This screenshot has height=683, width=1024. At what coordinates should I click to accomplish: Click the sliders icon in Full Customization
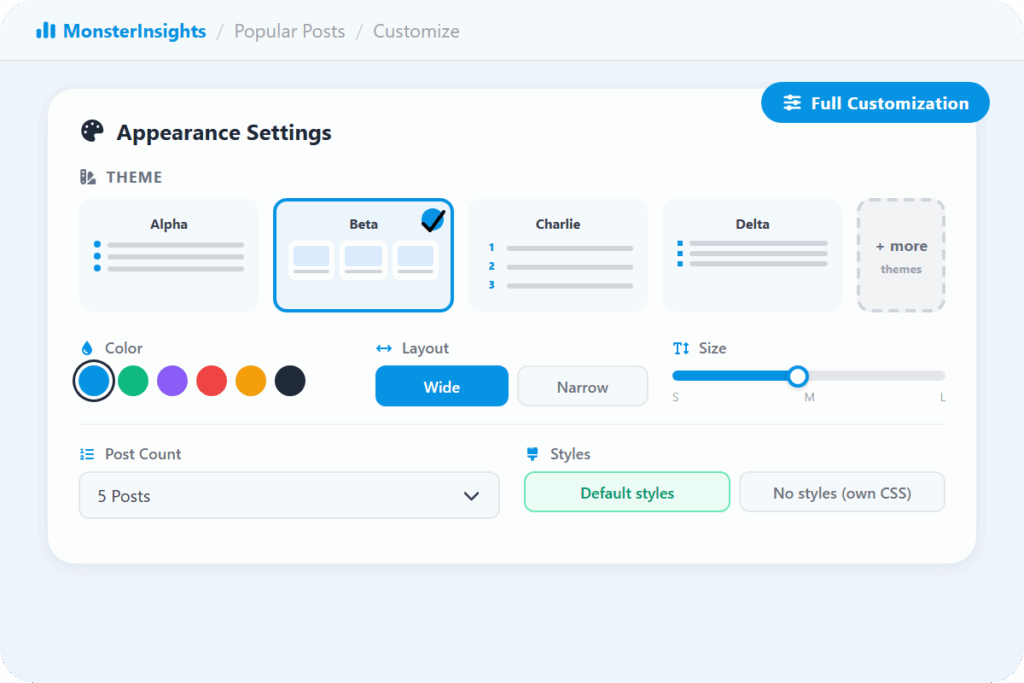[792, 103]
